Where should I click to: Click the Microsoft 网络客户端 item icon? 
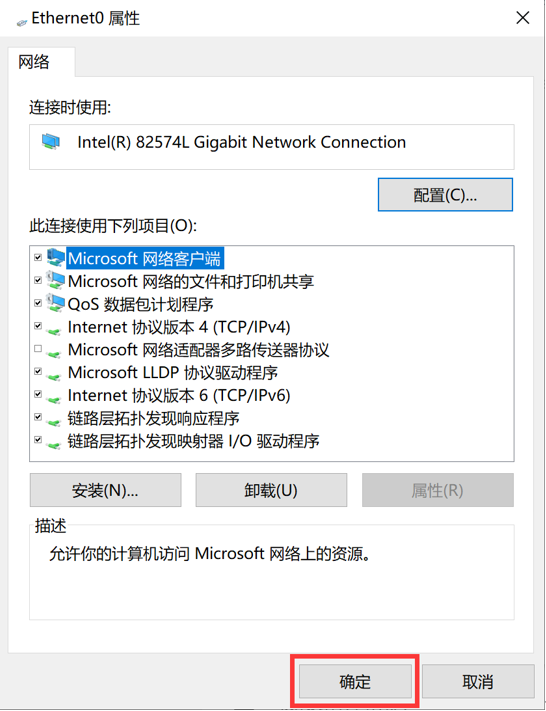pyautogui.click(x=55, y=258)
